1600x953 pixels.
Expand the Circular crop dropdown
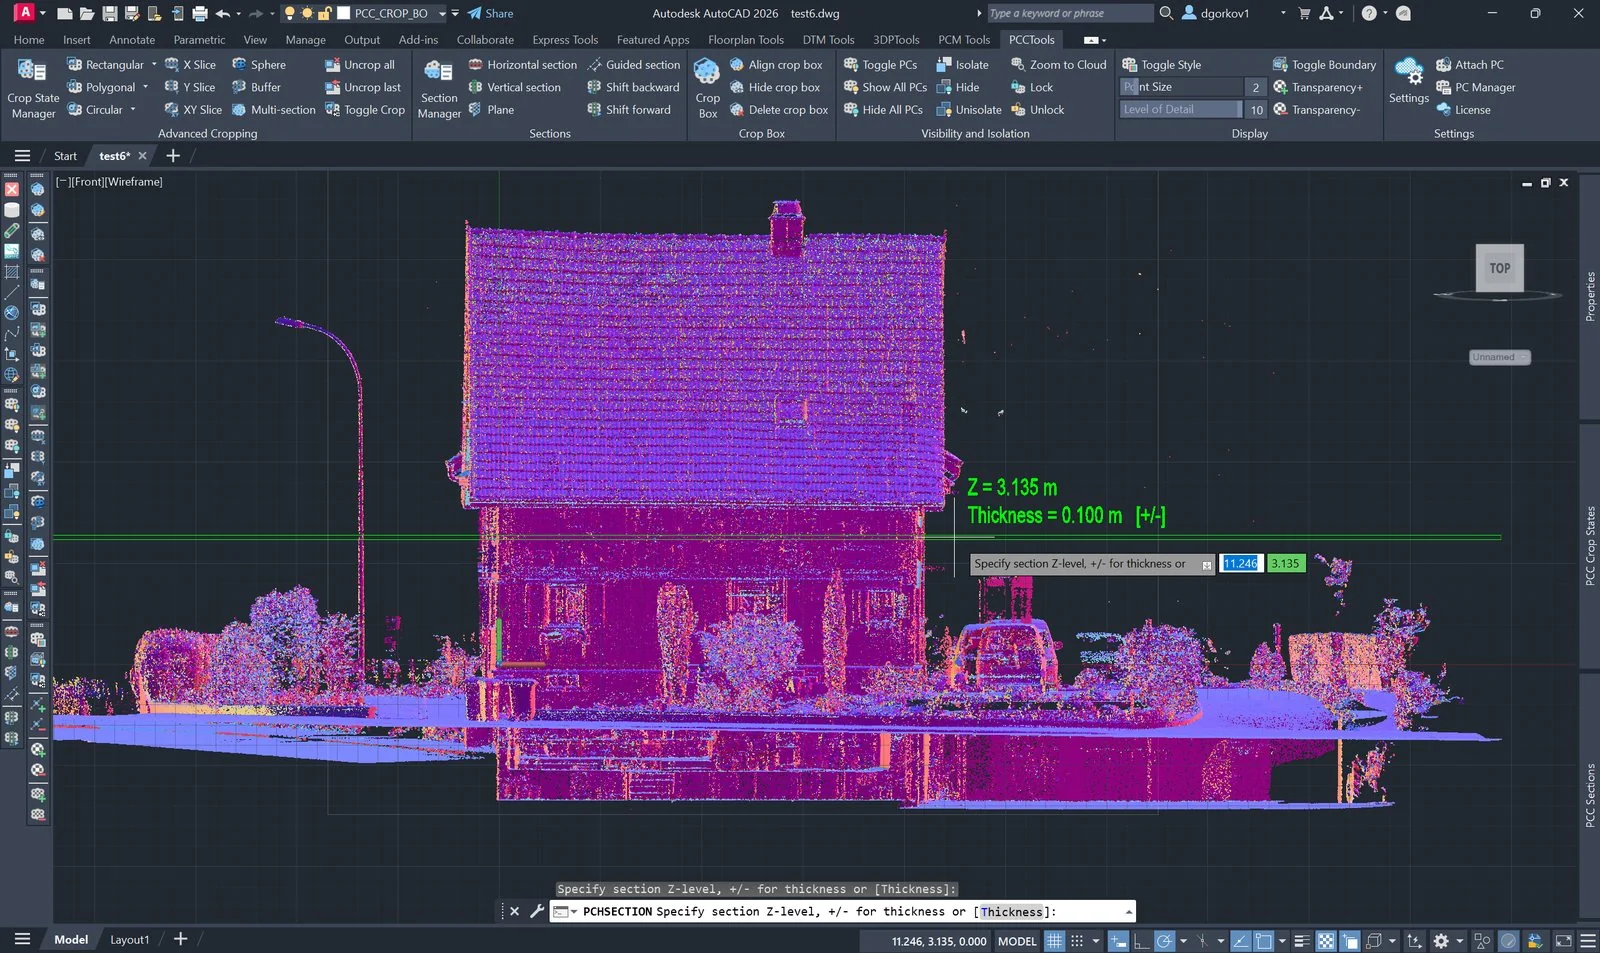click(x=133, y=110)
